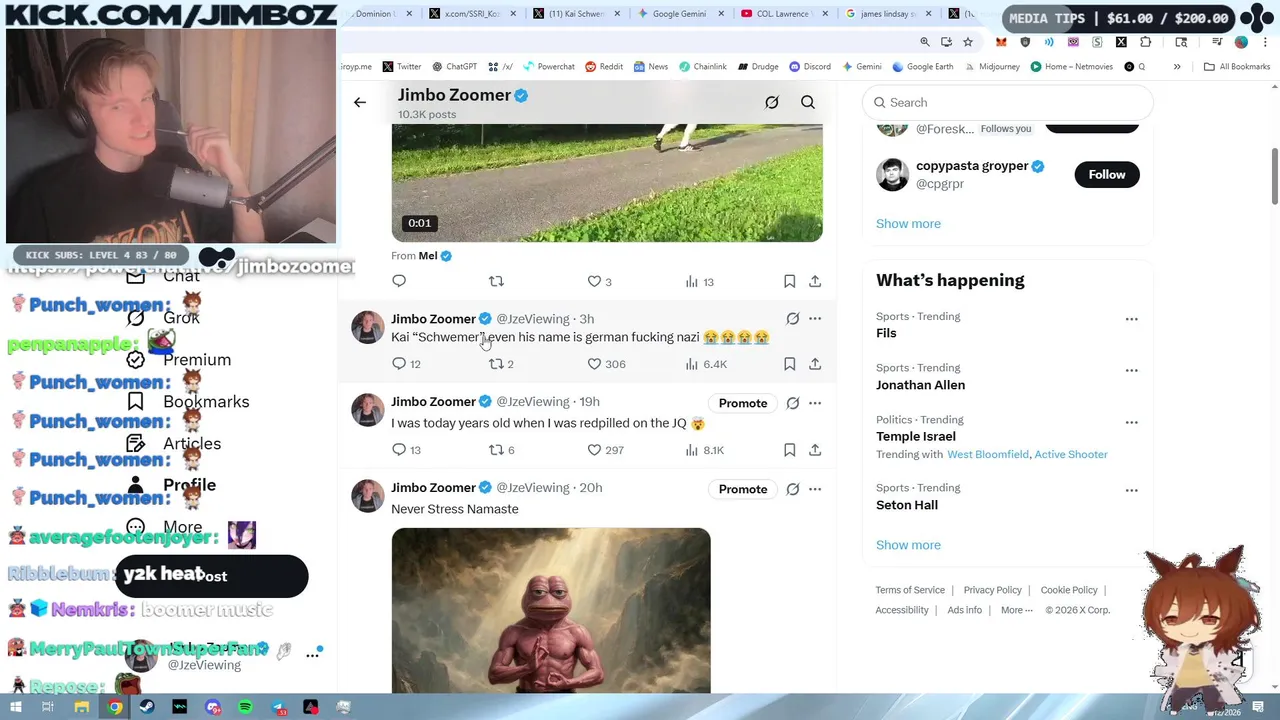Open replies on the Kai Schwemer post
1280x720 pixels.
point(406,364)
